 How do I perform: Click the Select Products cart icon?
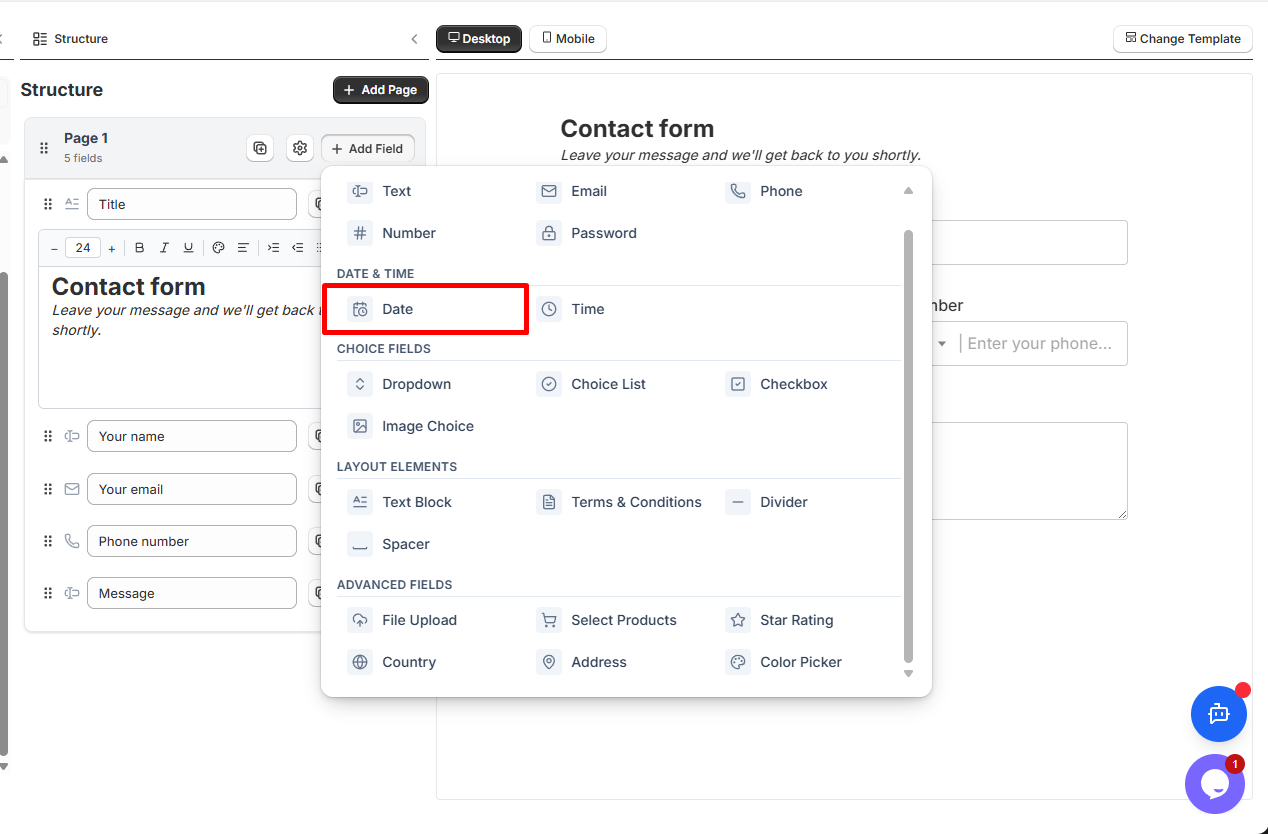(x=549, y=620)
